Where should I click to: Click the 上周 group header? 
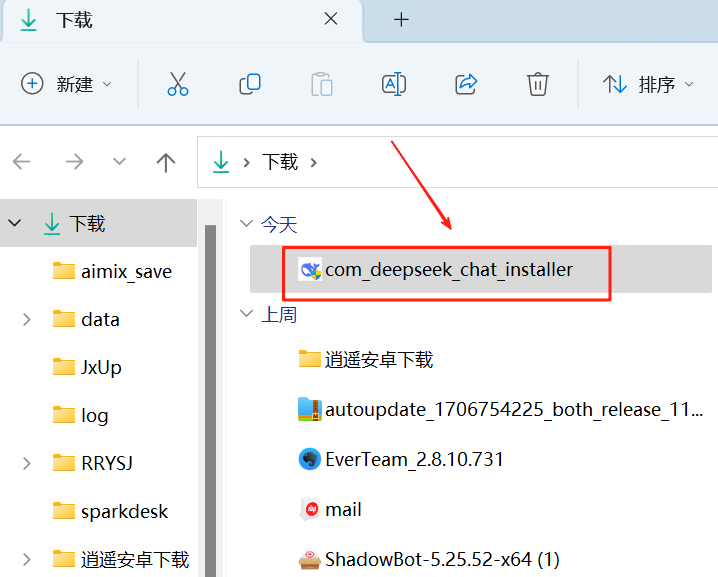(279, 315)
